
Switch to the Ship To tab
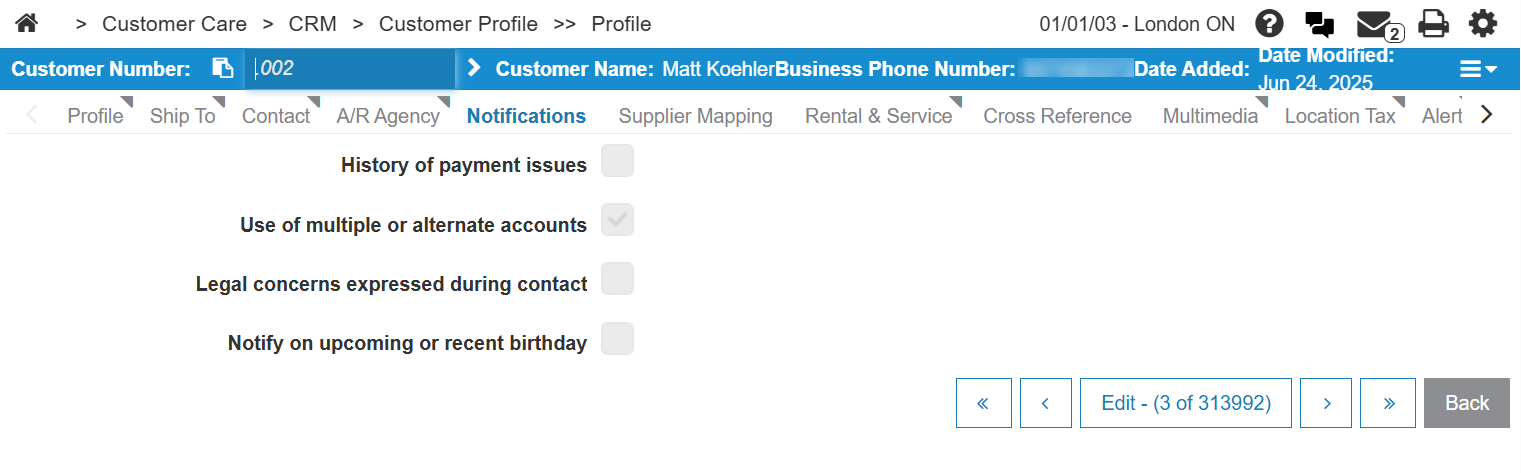(x=183, y=116)
